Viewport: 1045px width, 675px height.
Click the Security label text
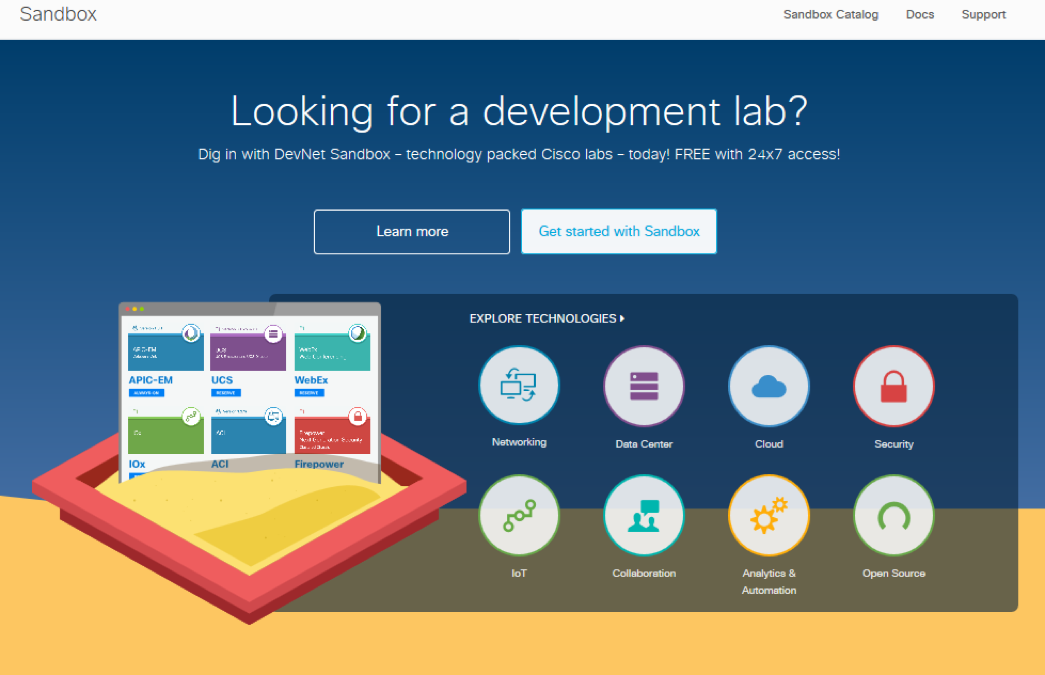[x=894, y=444]
